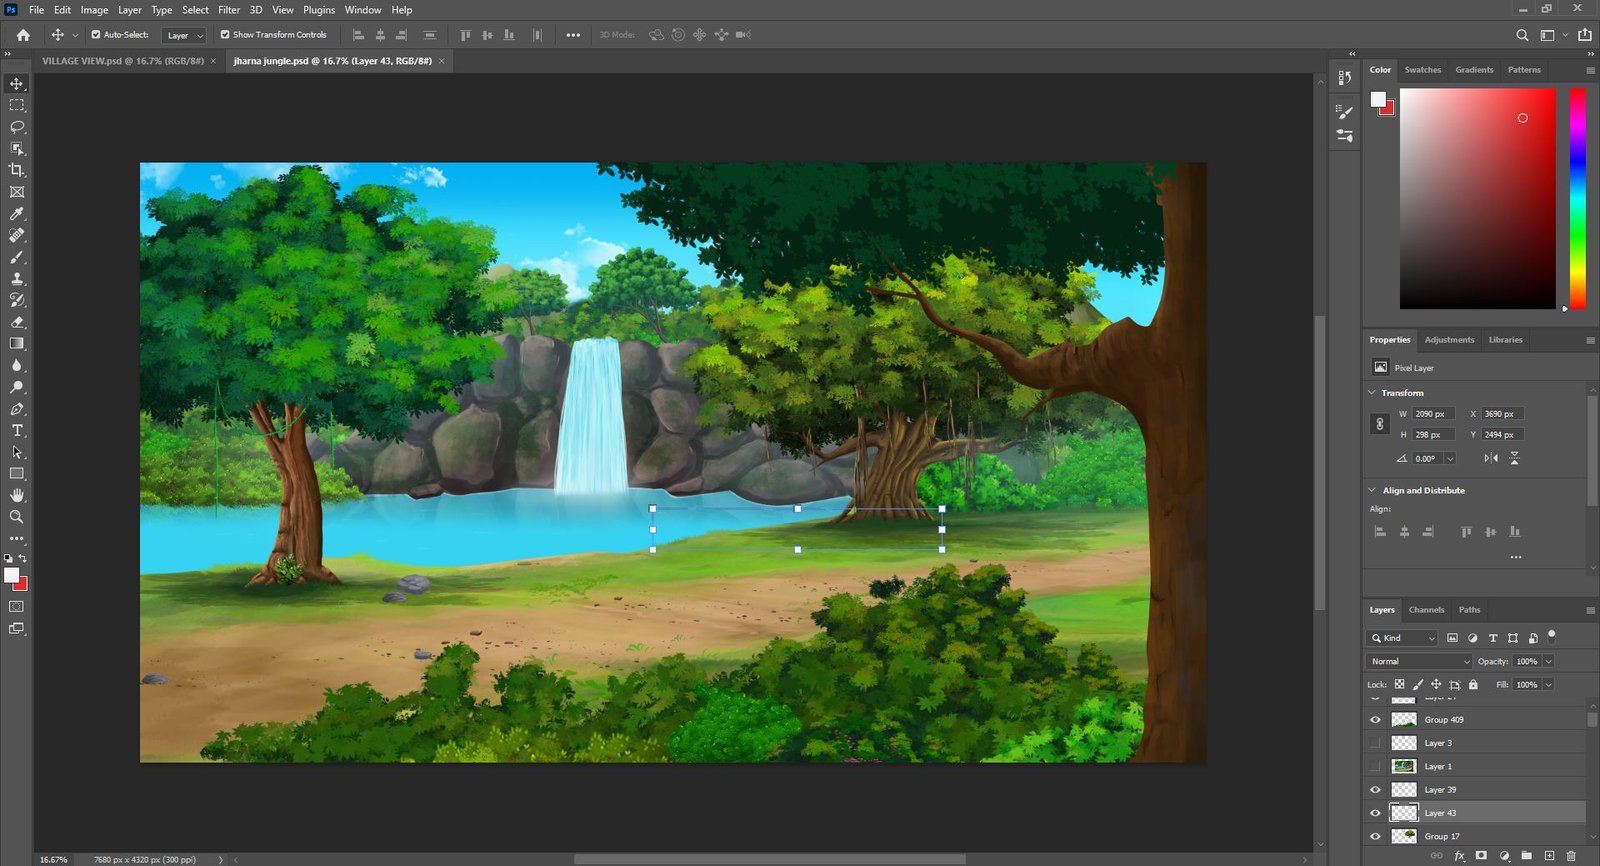Click the hue slider strip
1600x866 pixels.
1577,199
